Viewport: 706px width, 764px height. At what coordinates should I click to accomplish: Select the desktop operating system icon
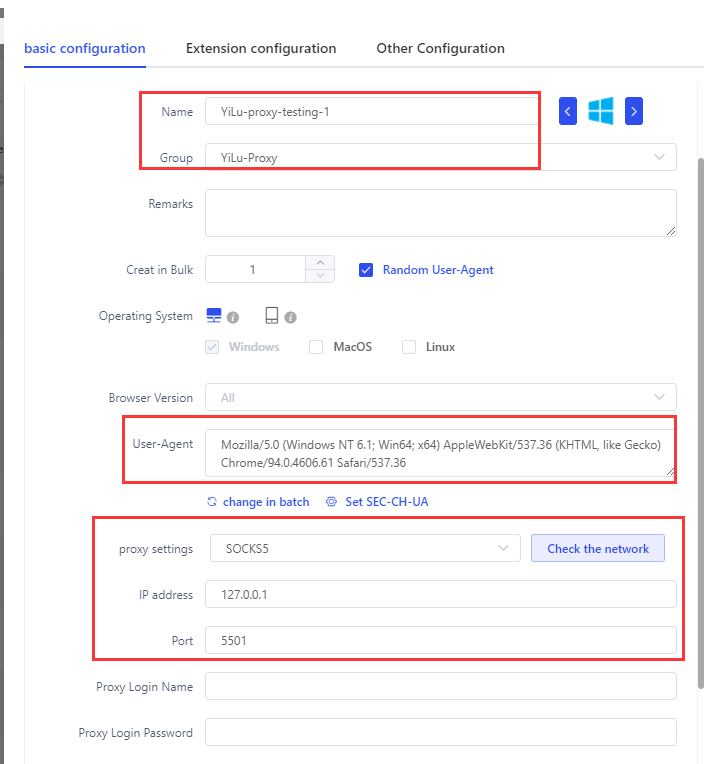(x=214, y=315)
